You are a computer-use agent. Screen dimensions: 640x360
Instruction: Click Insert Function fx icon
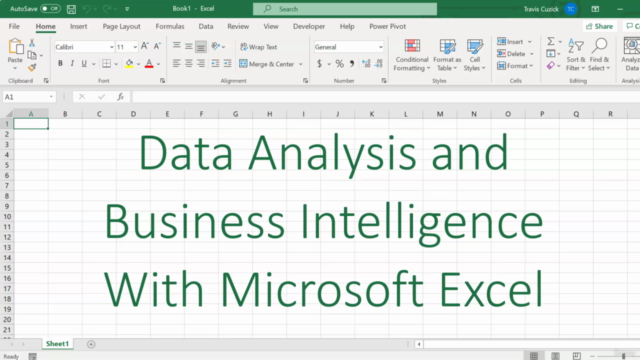120,97
